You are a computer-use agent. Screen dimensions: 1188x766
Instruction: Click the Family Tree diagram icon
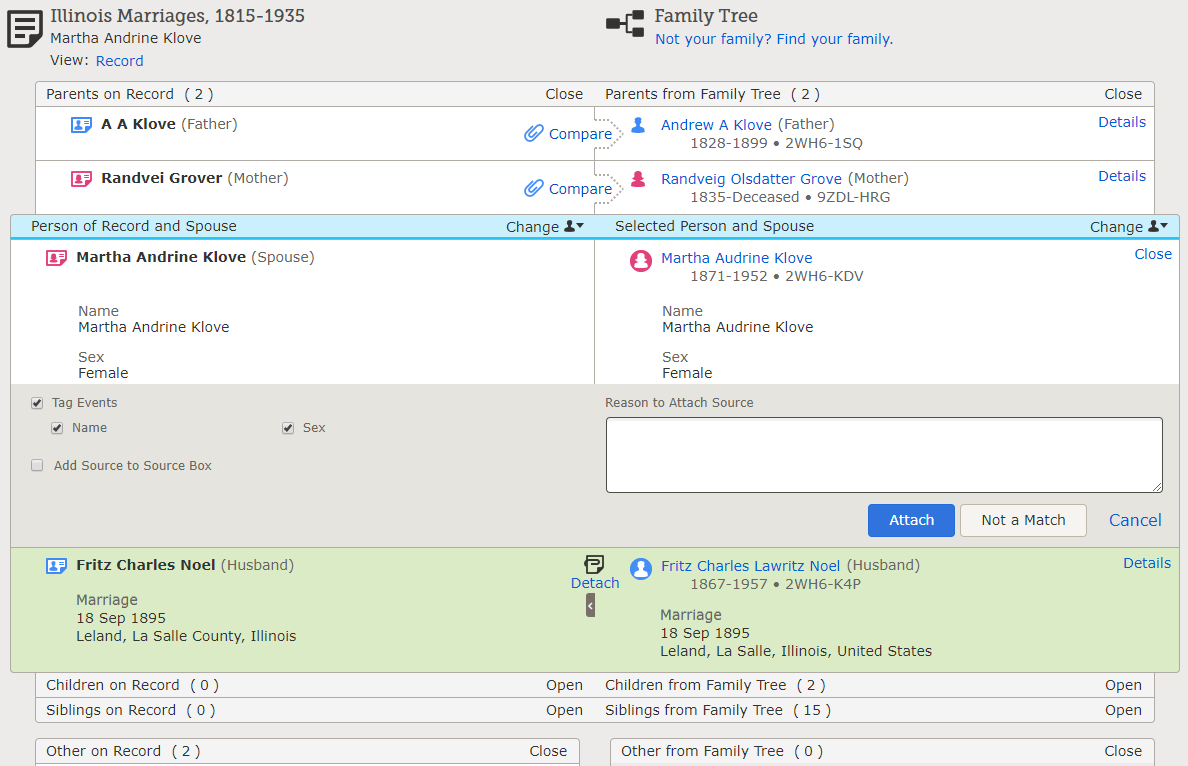click(625, 25)
